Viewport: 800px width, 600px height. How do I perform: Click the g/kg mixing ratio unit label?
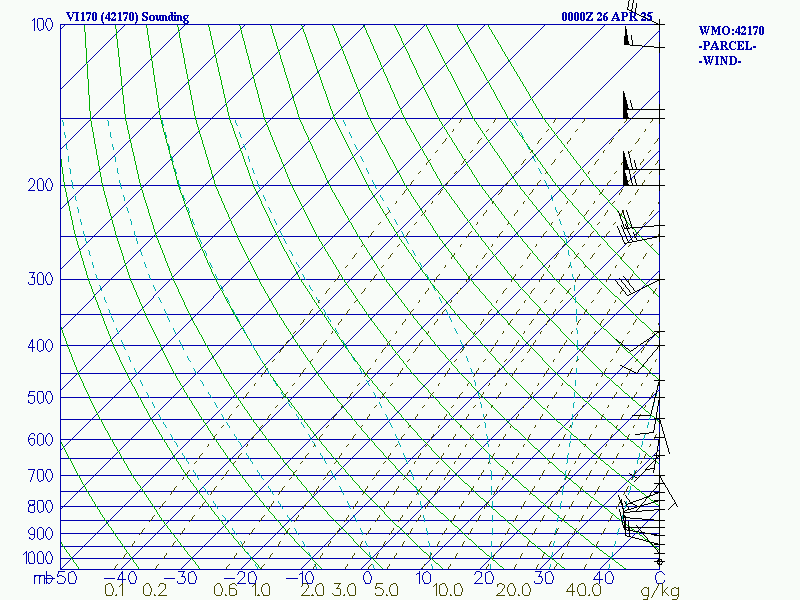coord(660,591)
